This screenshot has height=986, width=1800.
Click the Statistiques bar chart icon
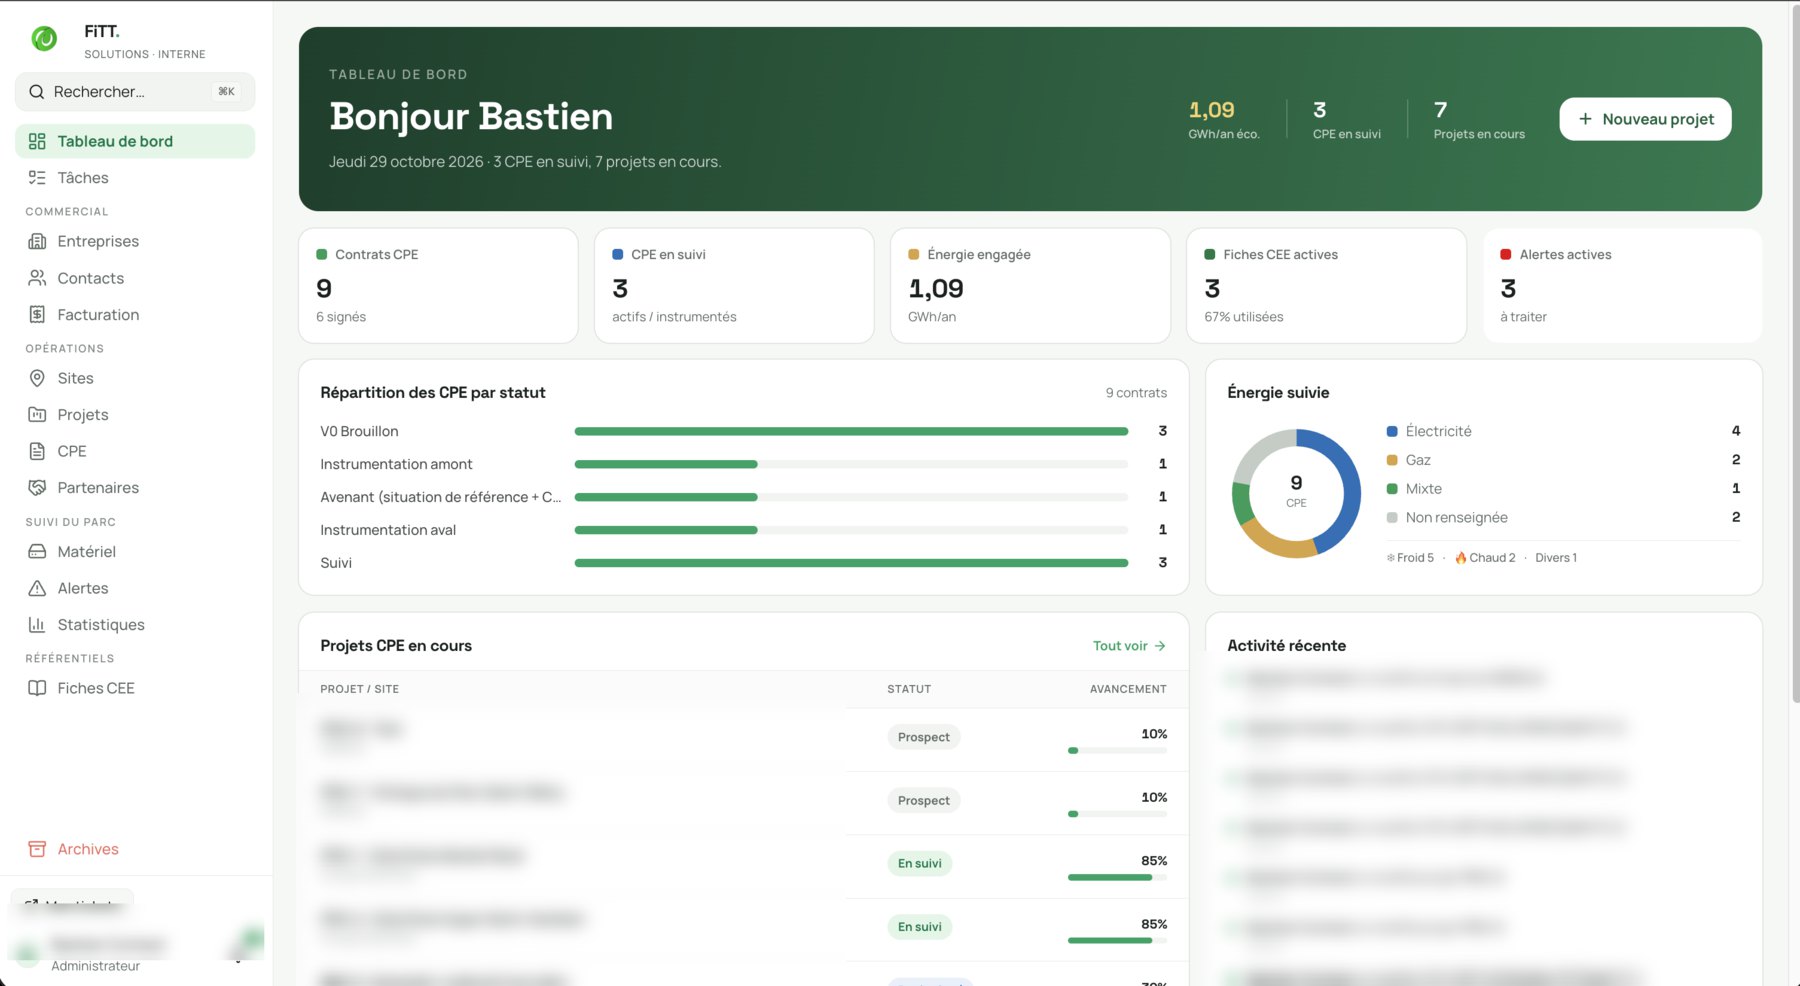37,625
